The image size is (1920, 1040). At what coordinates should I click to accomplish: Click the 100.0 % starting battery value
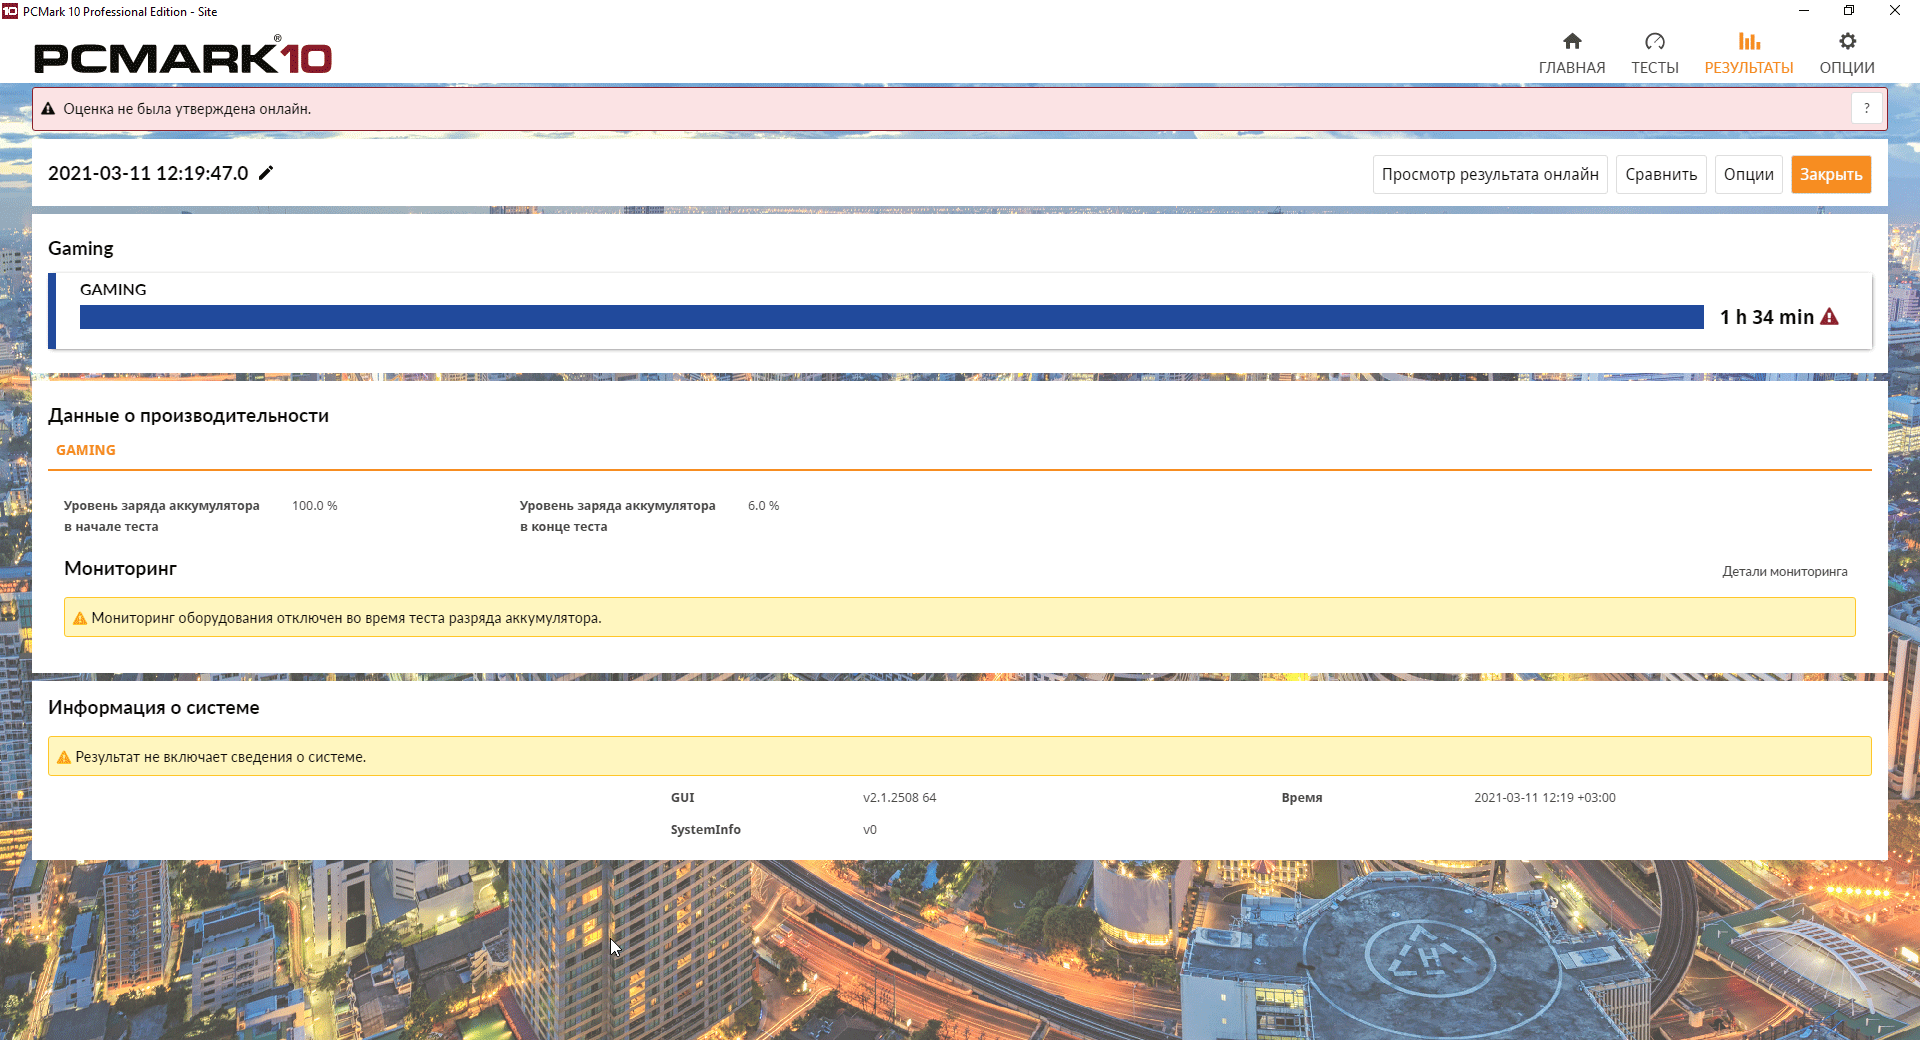tap(315, 506)
